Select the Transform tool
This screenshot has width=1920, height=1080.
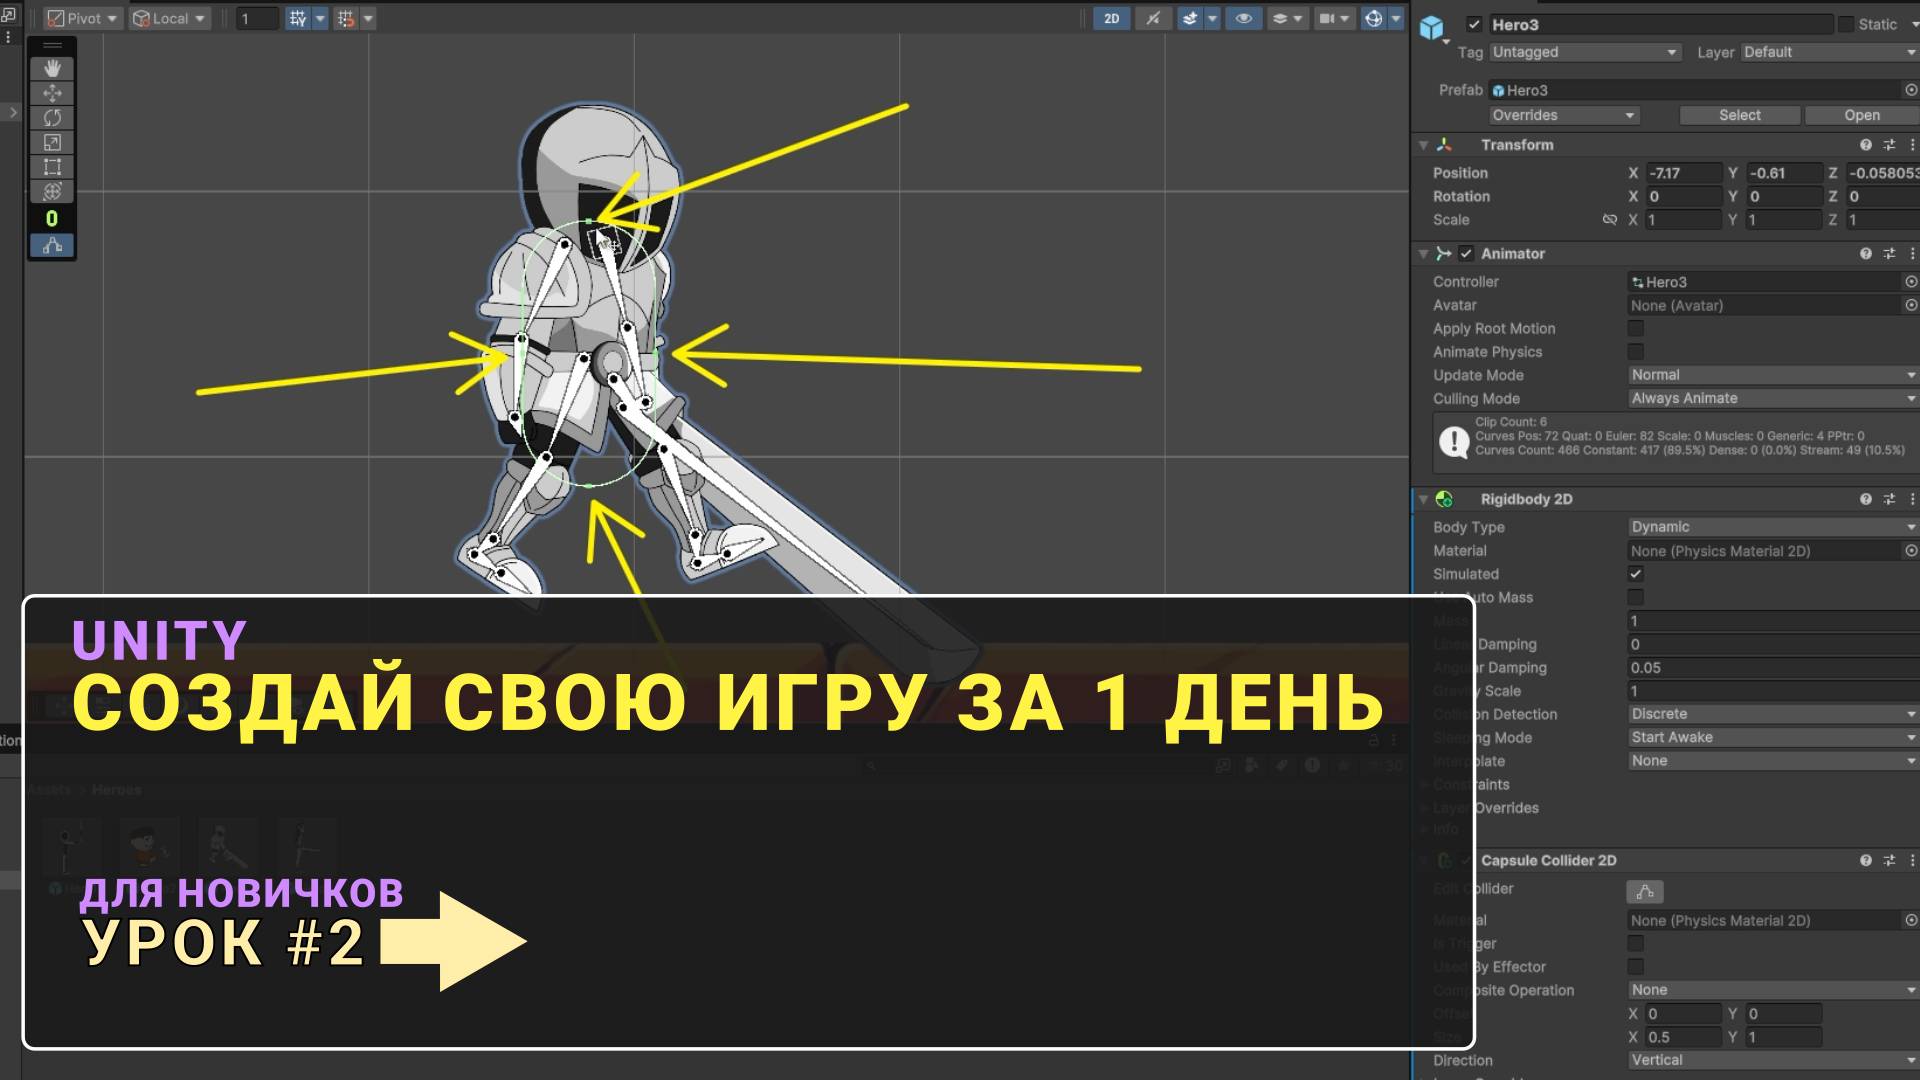point(52,191)
